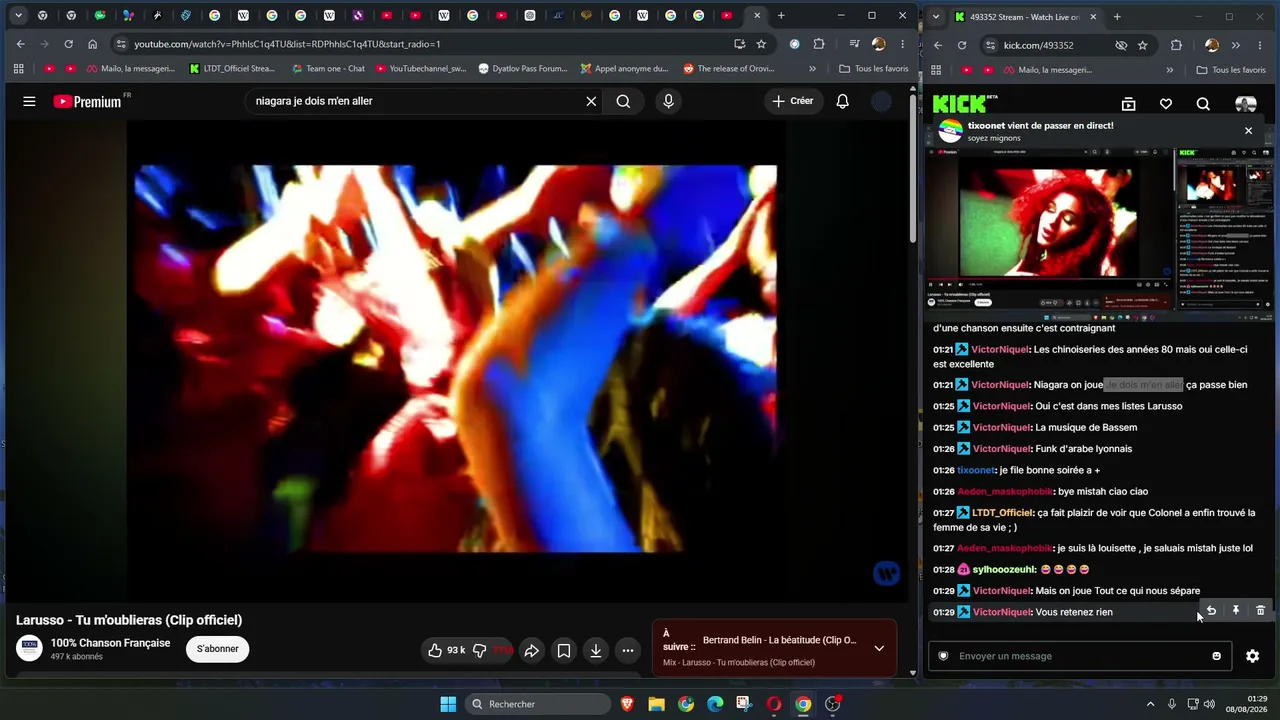This screenshot has height=720, width=1280.
Task: Dislike the Larusso video
Action: point(480,650)
